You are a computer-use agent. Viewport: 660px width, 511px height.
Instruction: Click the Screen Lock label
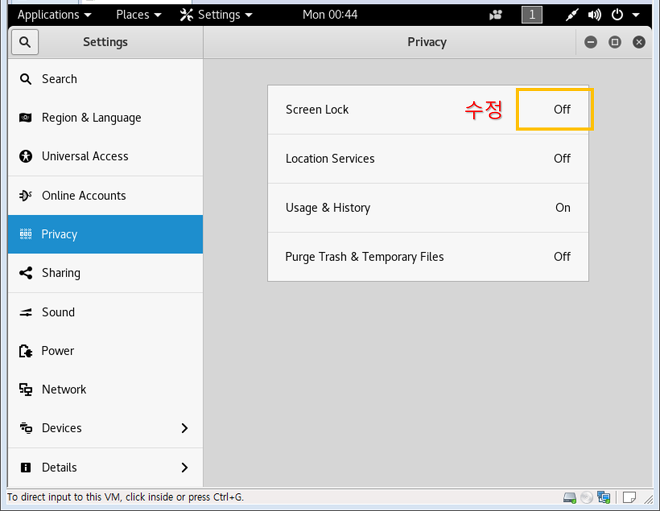(x=317, y=109)
